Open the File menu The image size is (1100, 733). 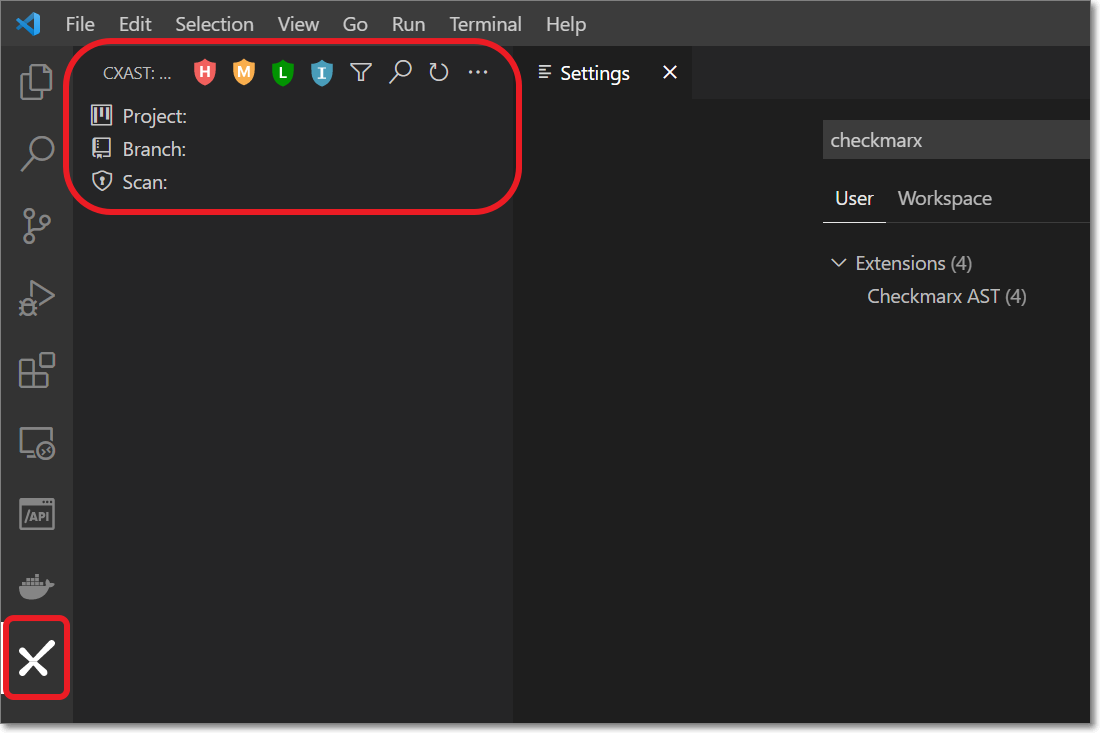tap(80, 24)
